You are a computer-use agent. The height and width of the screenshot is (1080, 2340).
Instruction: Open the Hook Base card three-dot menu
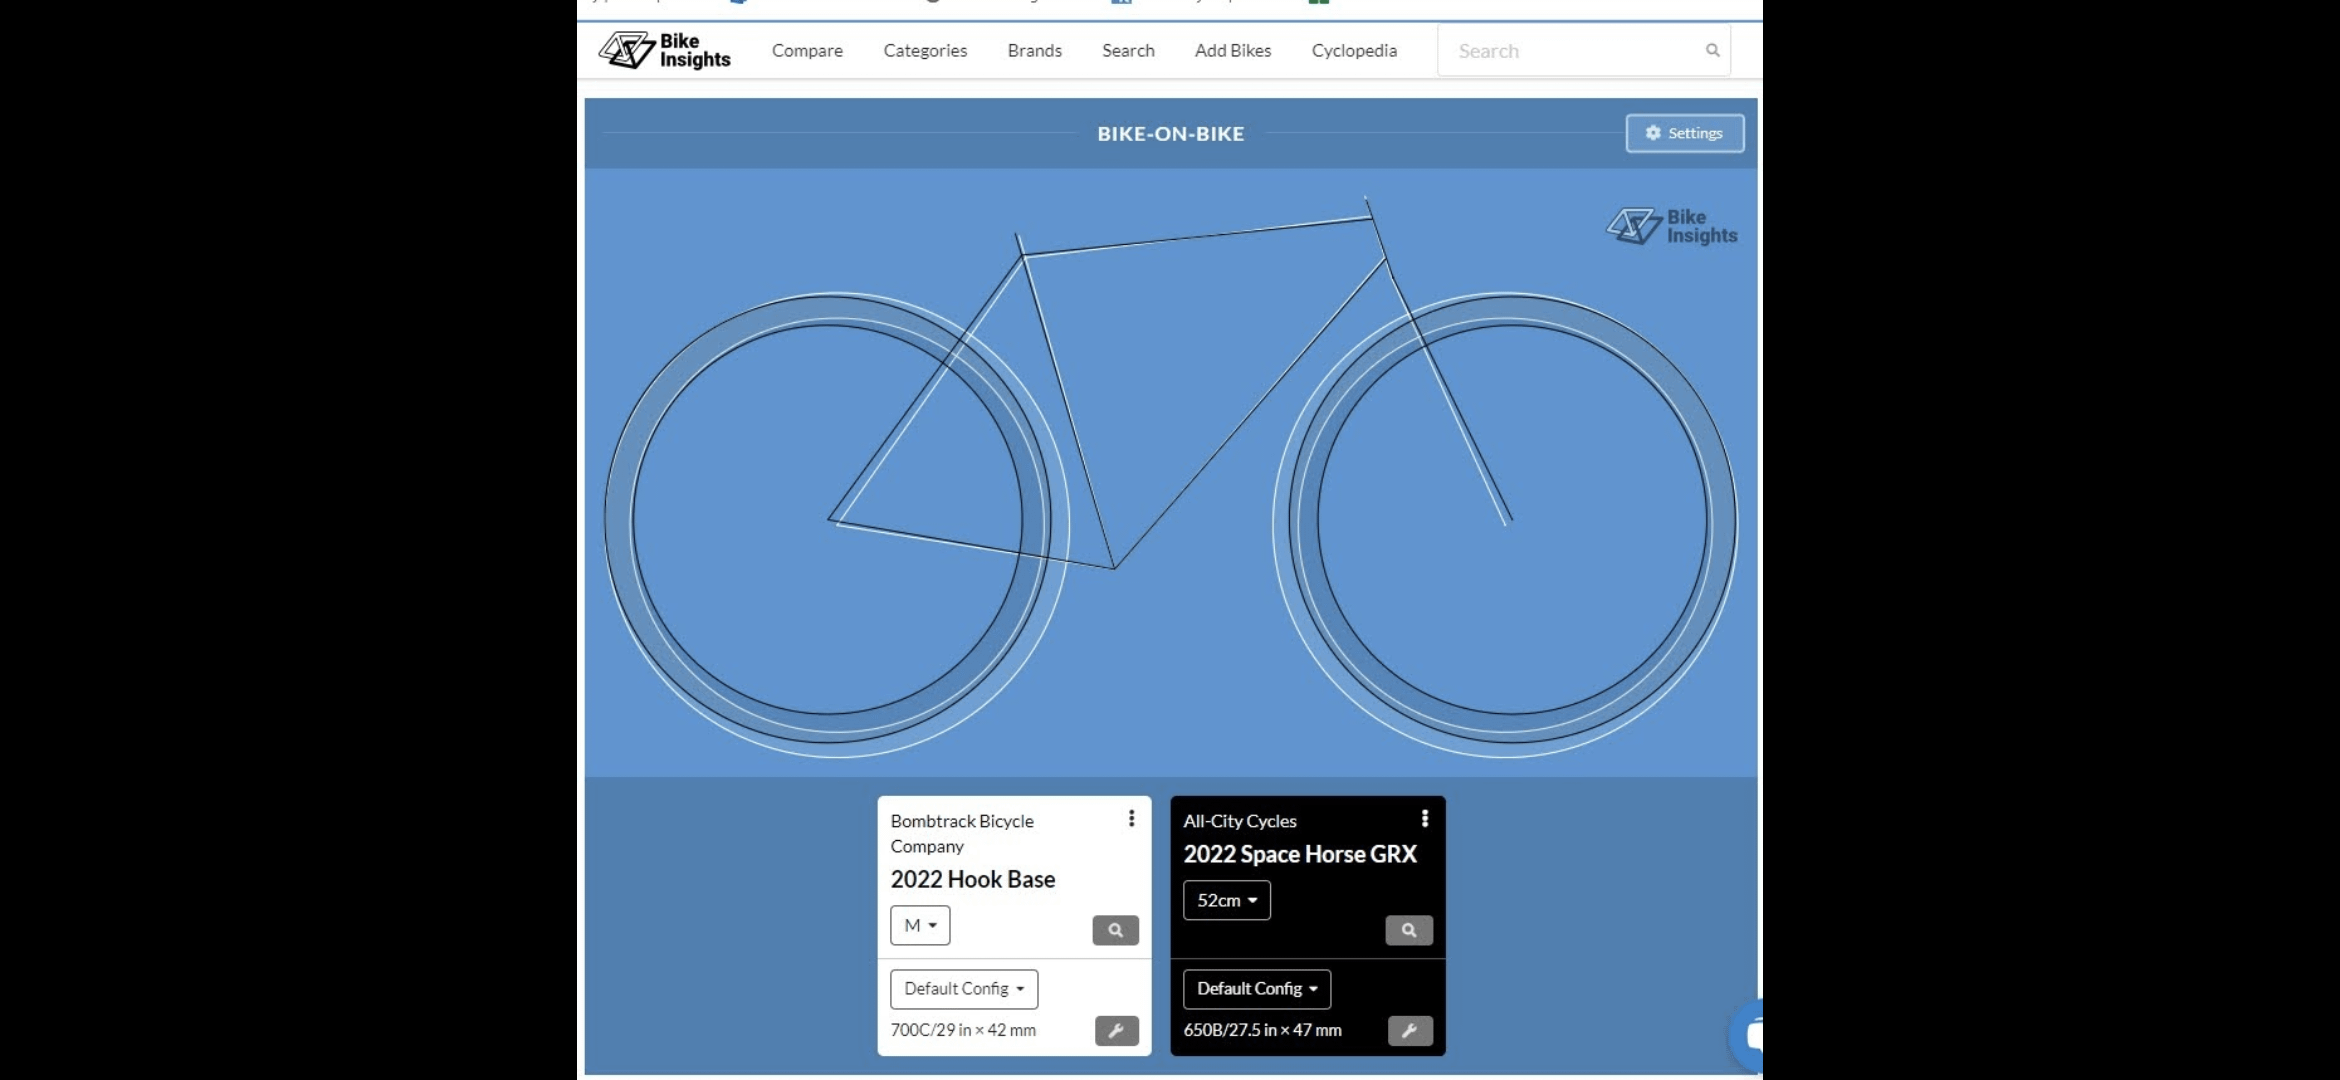coord(1131,819)
